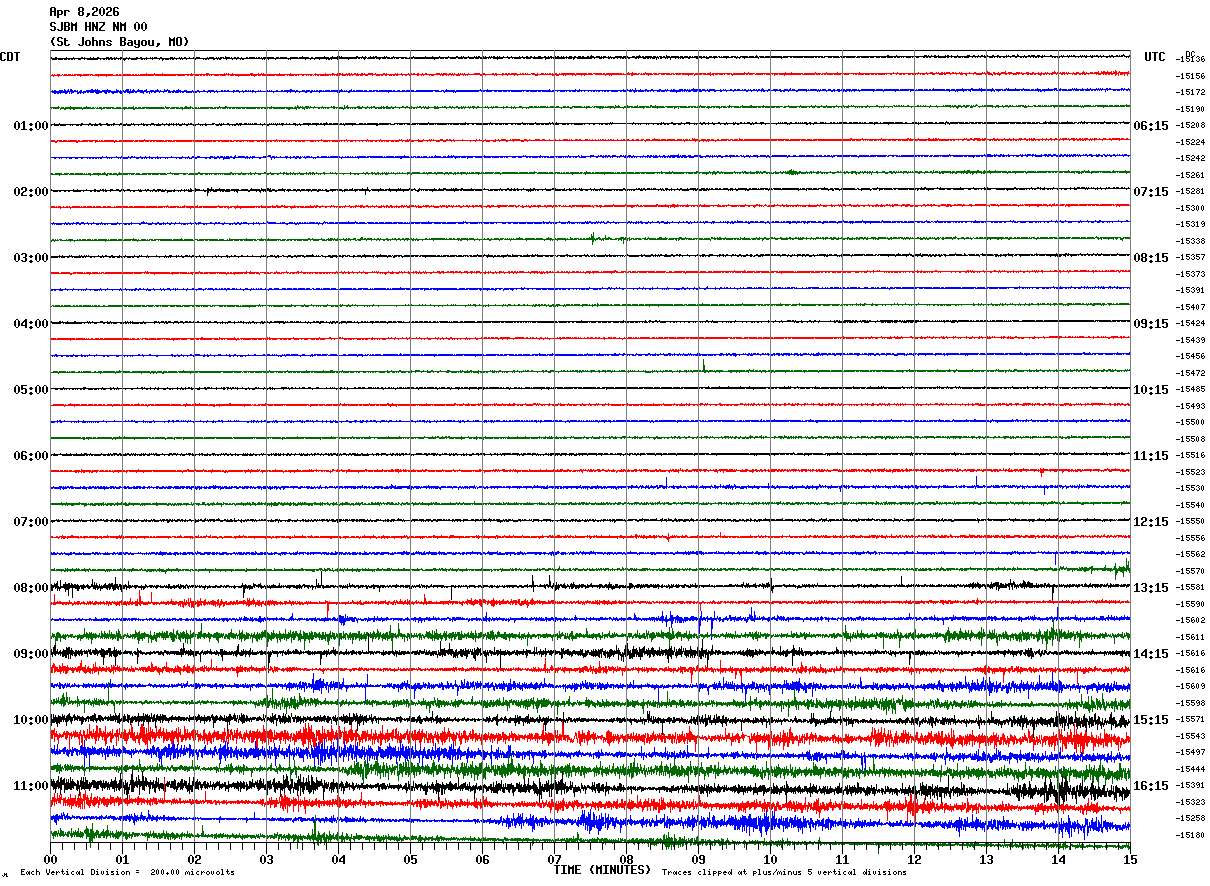Click minute '14' on the time axis

pos(1058,859)
